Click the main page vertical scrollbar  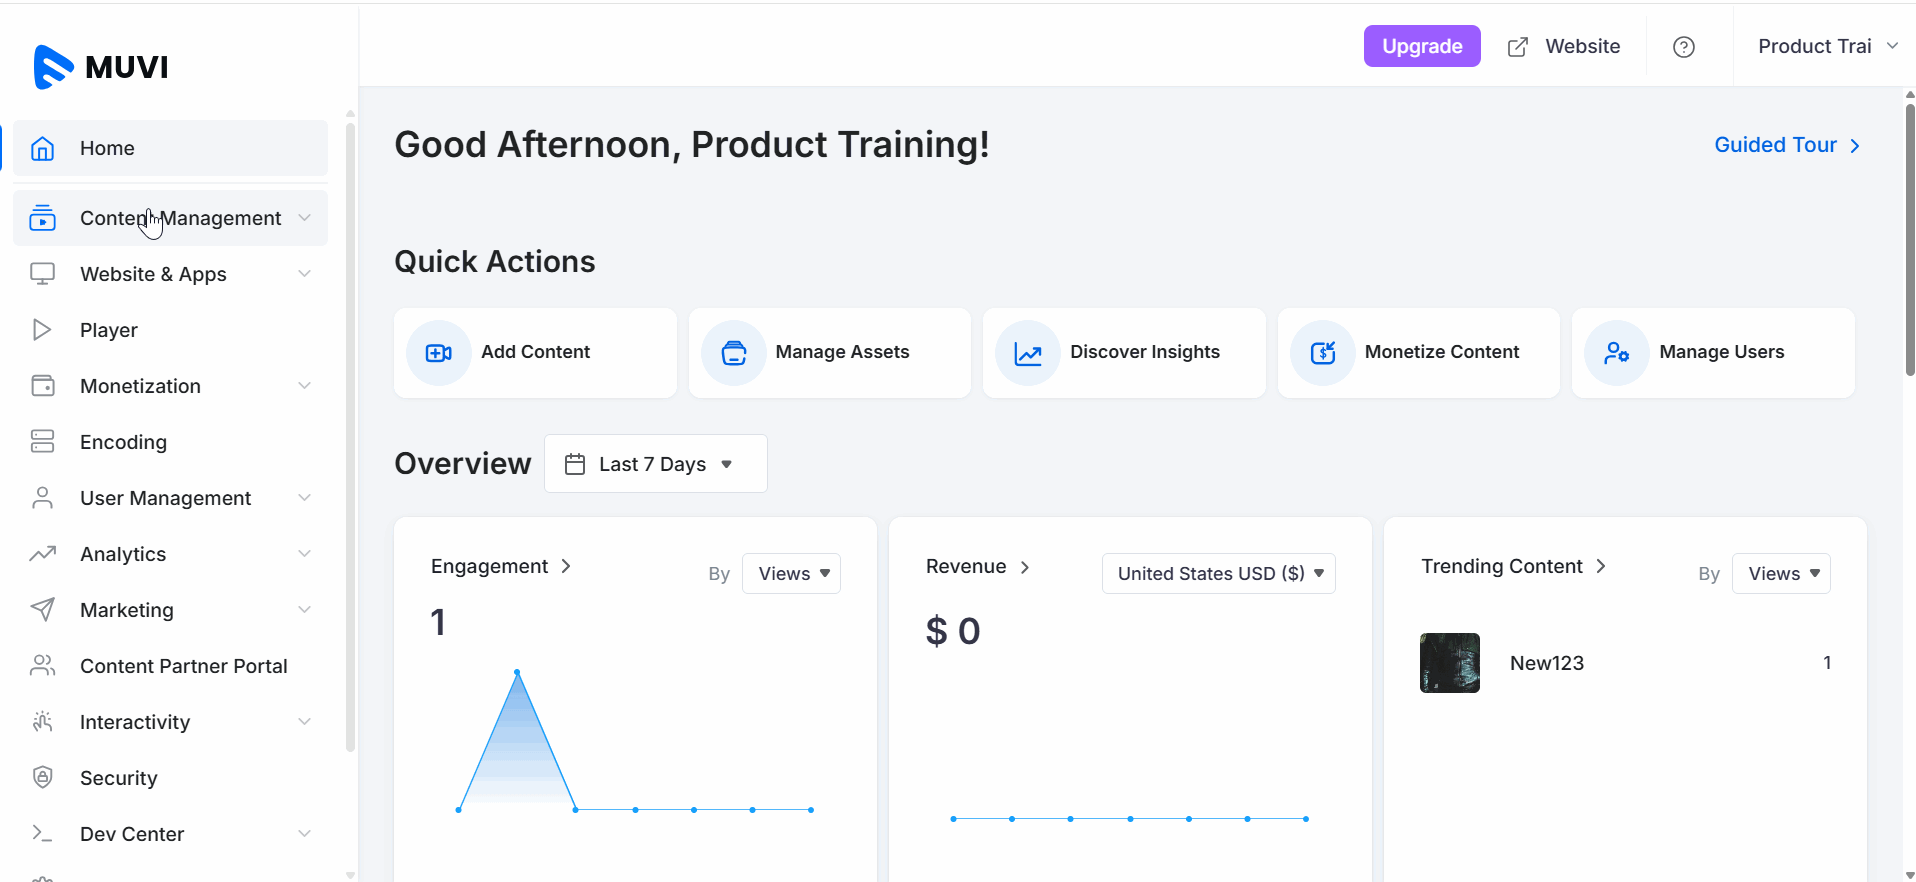[x=1909, y=240]
